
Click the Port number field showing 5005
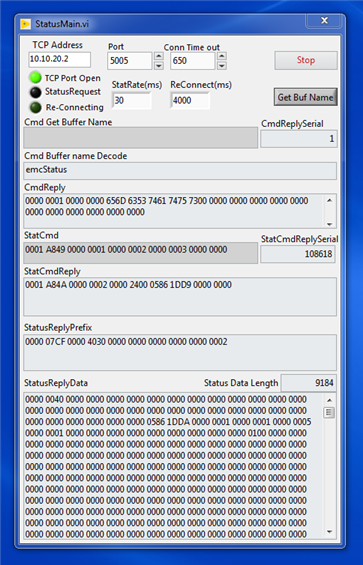[130, 61]
